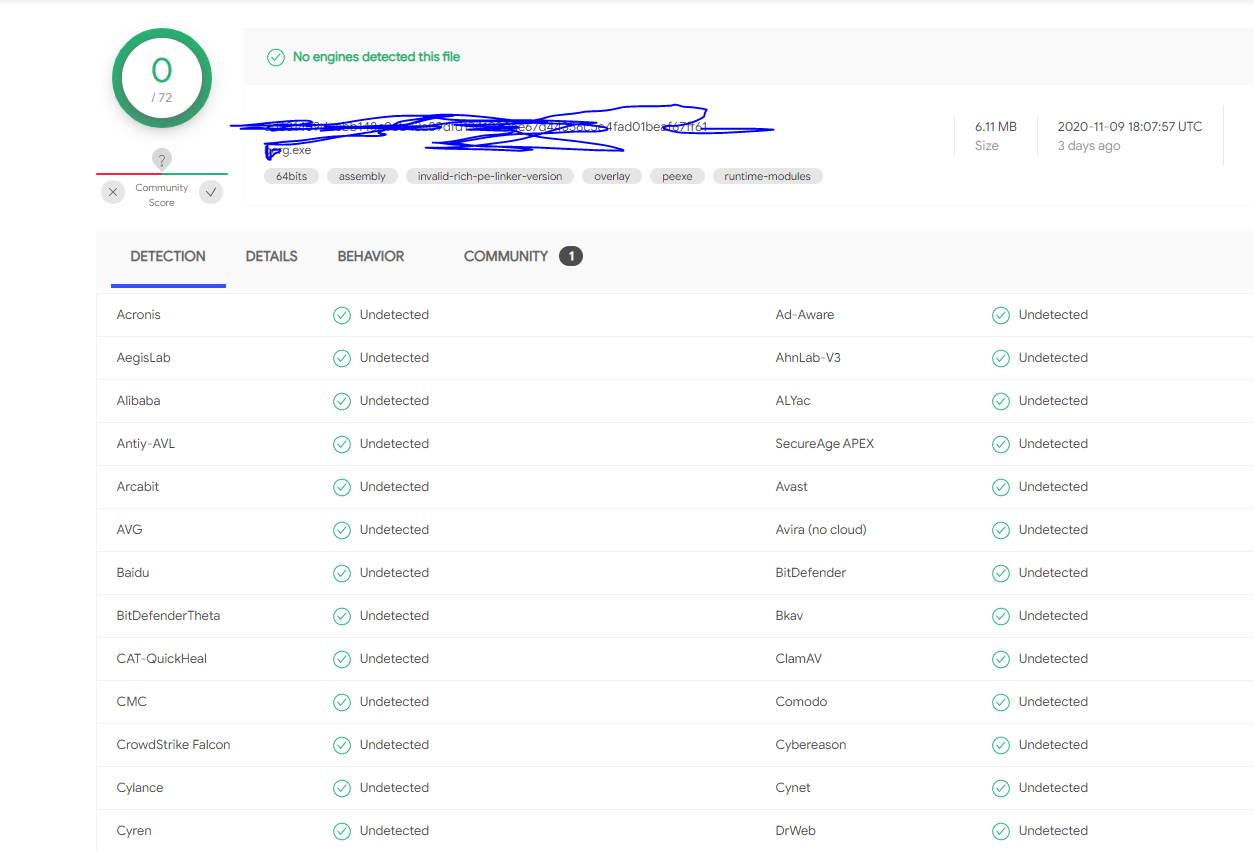This screenshot has height=851, width=1254.
Task: Click the AegisLab engine name
Action: [x=144, y=358]
